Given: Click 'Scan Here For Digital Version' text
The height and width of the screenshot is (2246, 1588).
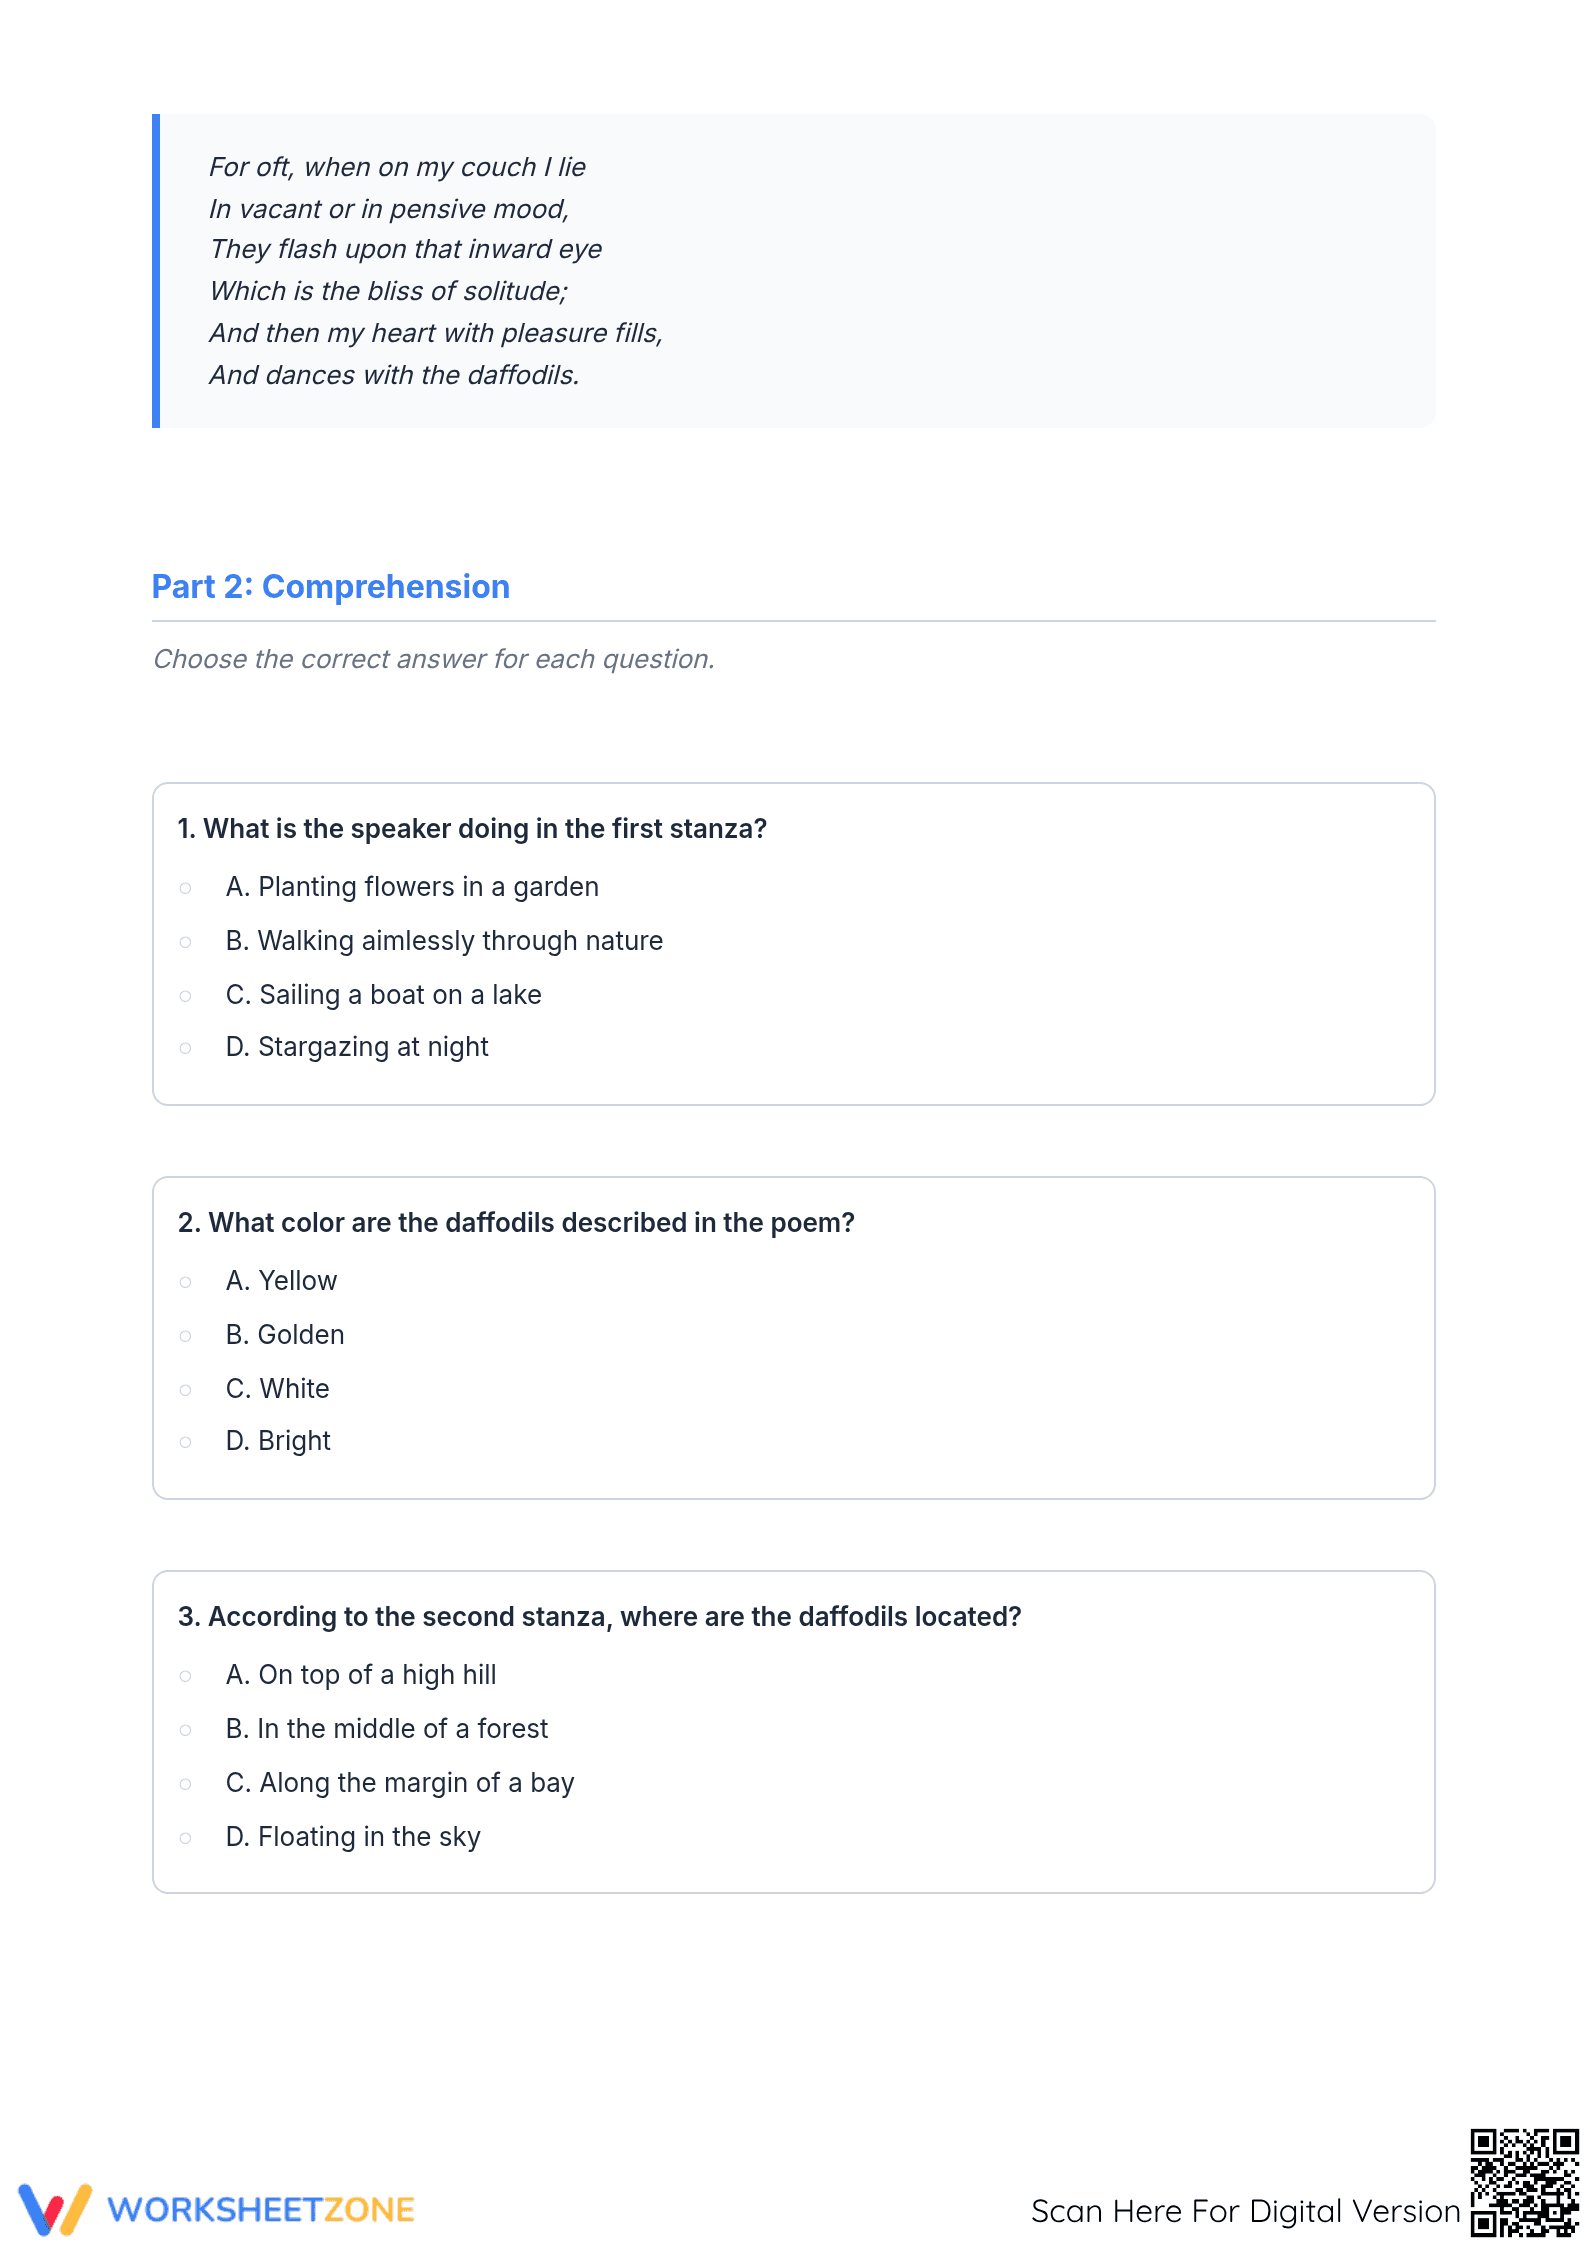Looking at the screenshot, I should pyautogui.click(x=1246, y=2211).
